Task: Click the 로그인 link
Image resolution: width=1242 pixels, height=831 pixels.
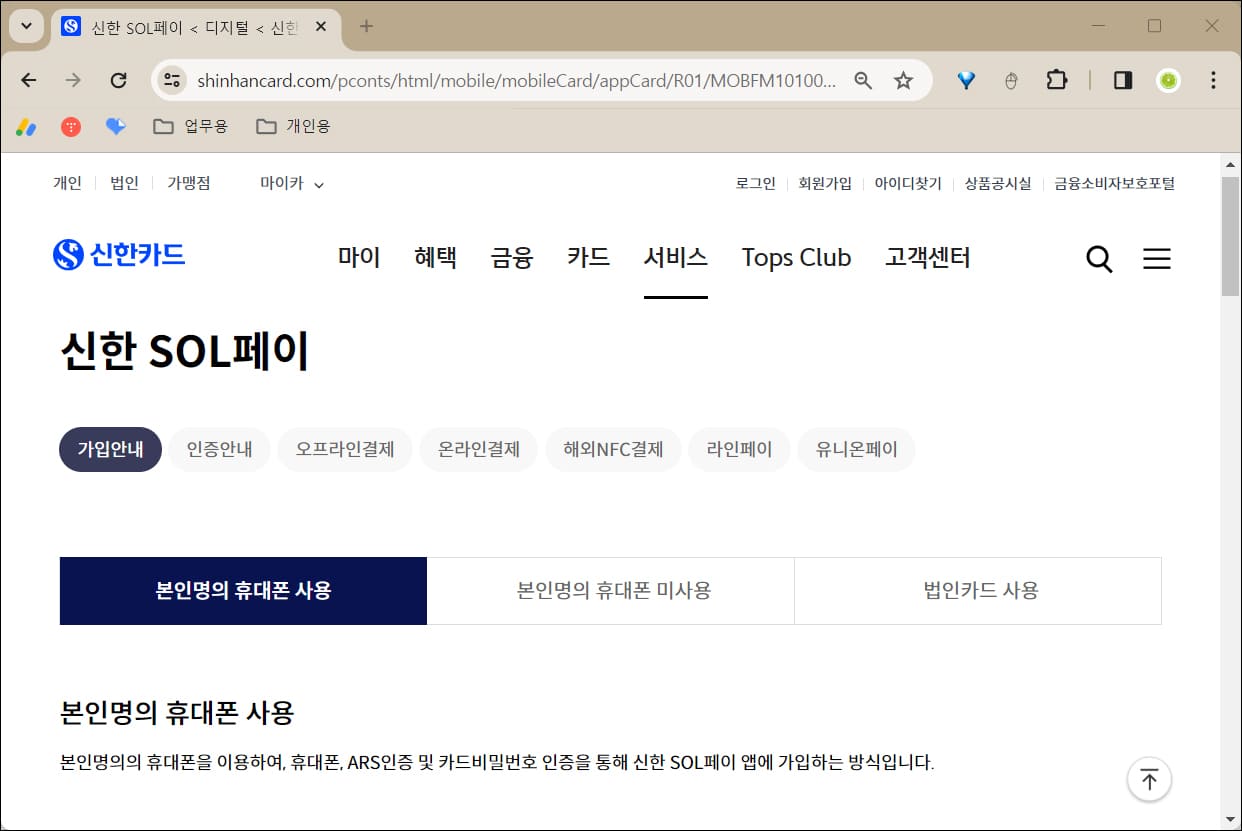Action: [x=755, y=183]
